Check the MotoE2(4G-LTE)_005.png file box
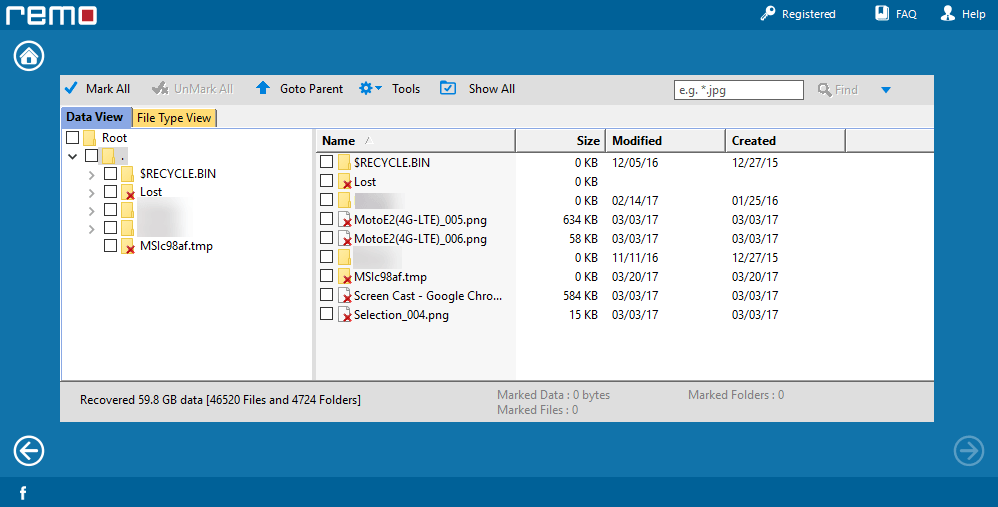 point(327,218)
